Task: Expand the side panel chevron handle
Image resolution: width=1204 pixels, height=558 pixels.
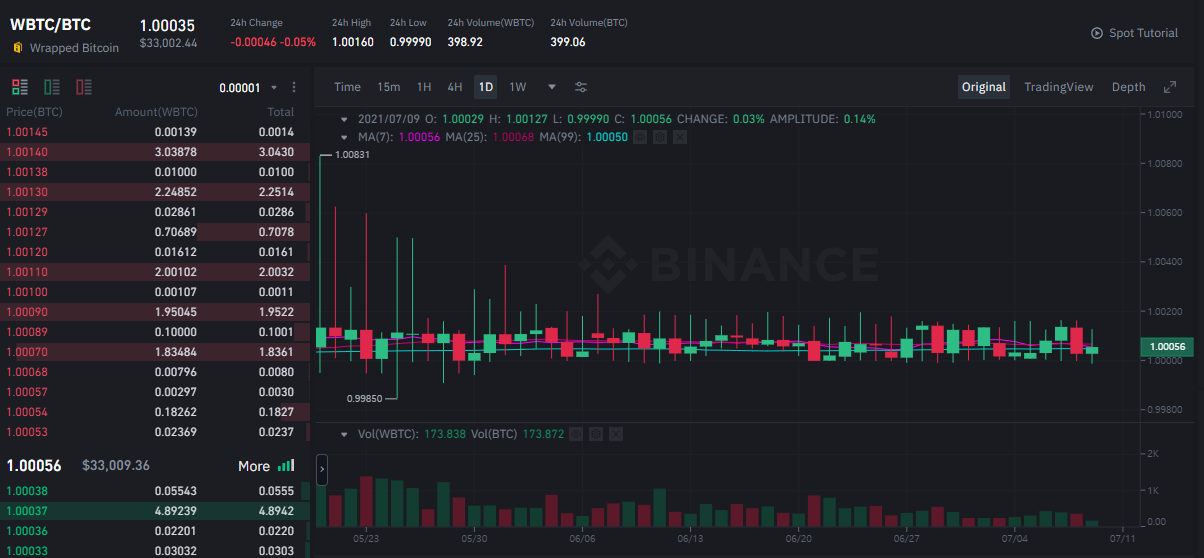Action: click(x=321, y=470)
